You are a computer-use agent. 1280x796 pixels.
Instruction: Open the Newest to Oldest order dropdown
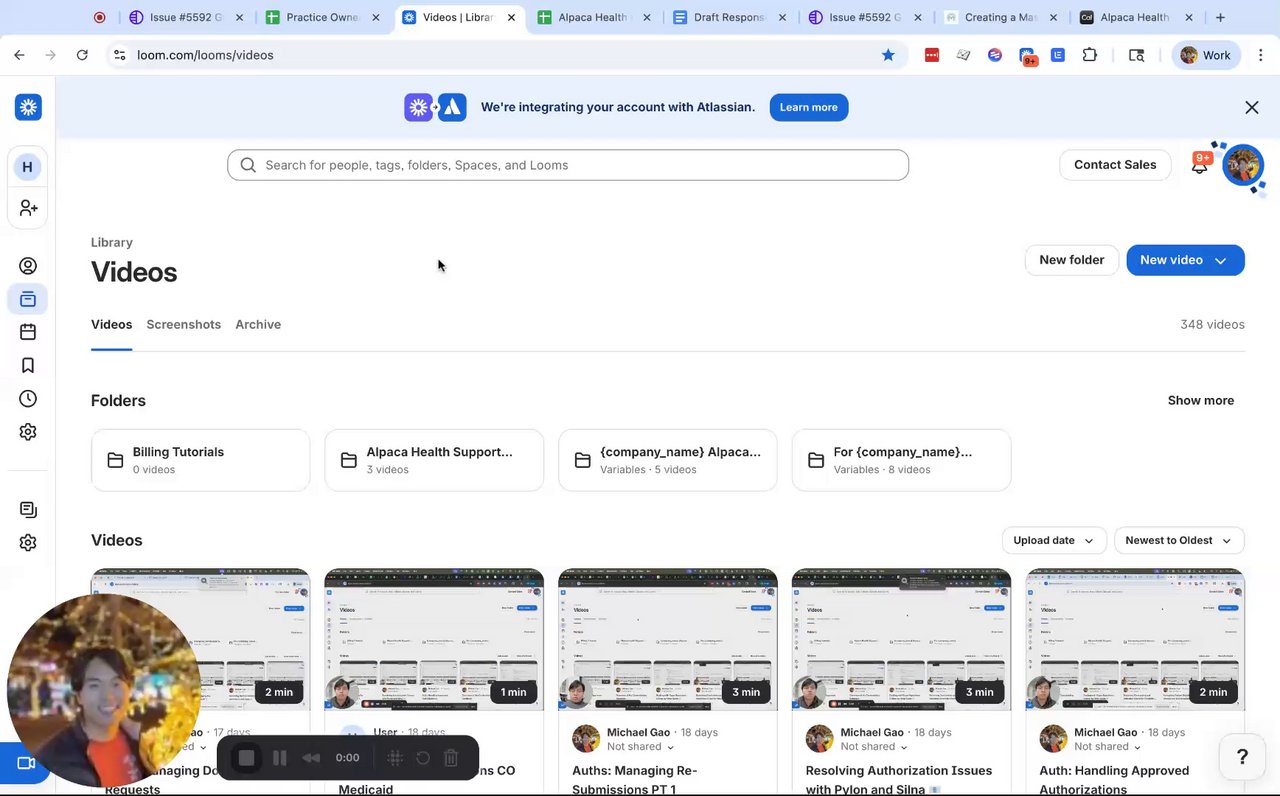tap(1179, 540)
